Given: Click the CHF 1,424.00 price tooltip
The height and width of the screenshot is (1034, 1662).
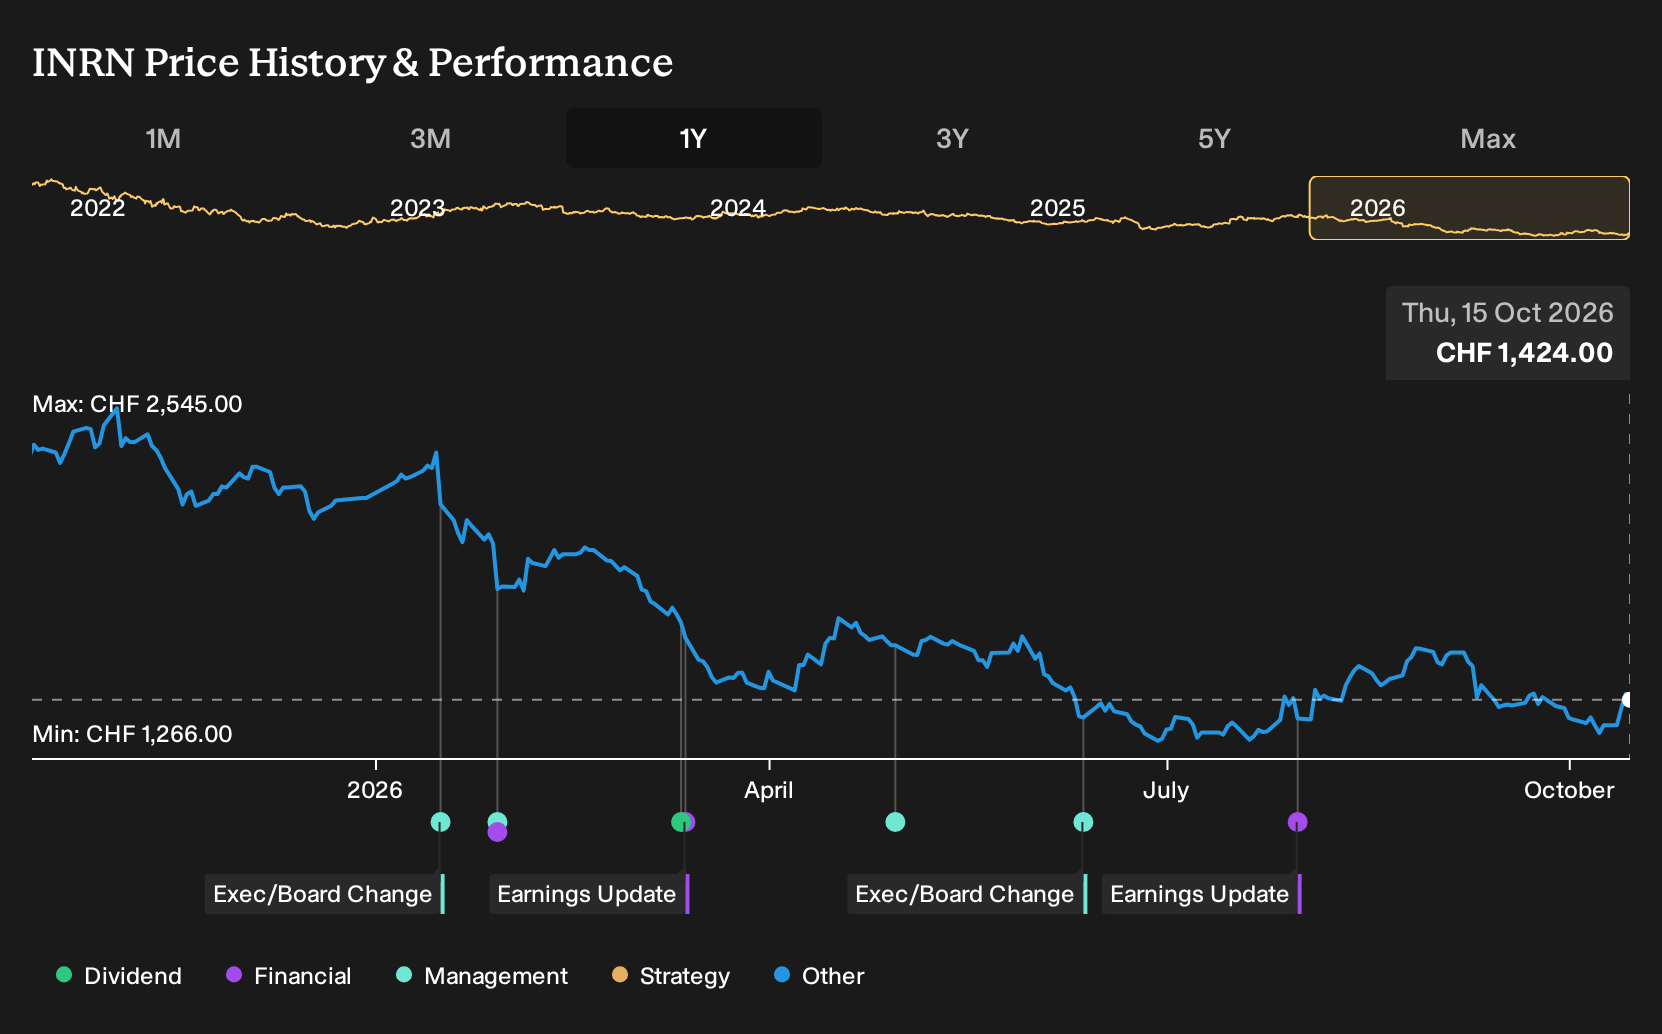Looking at the screenshot, I should (1508, 333).
